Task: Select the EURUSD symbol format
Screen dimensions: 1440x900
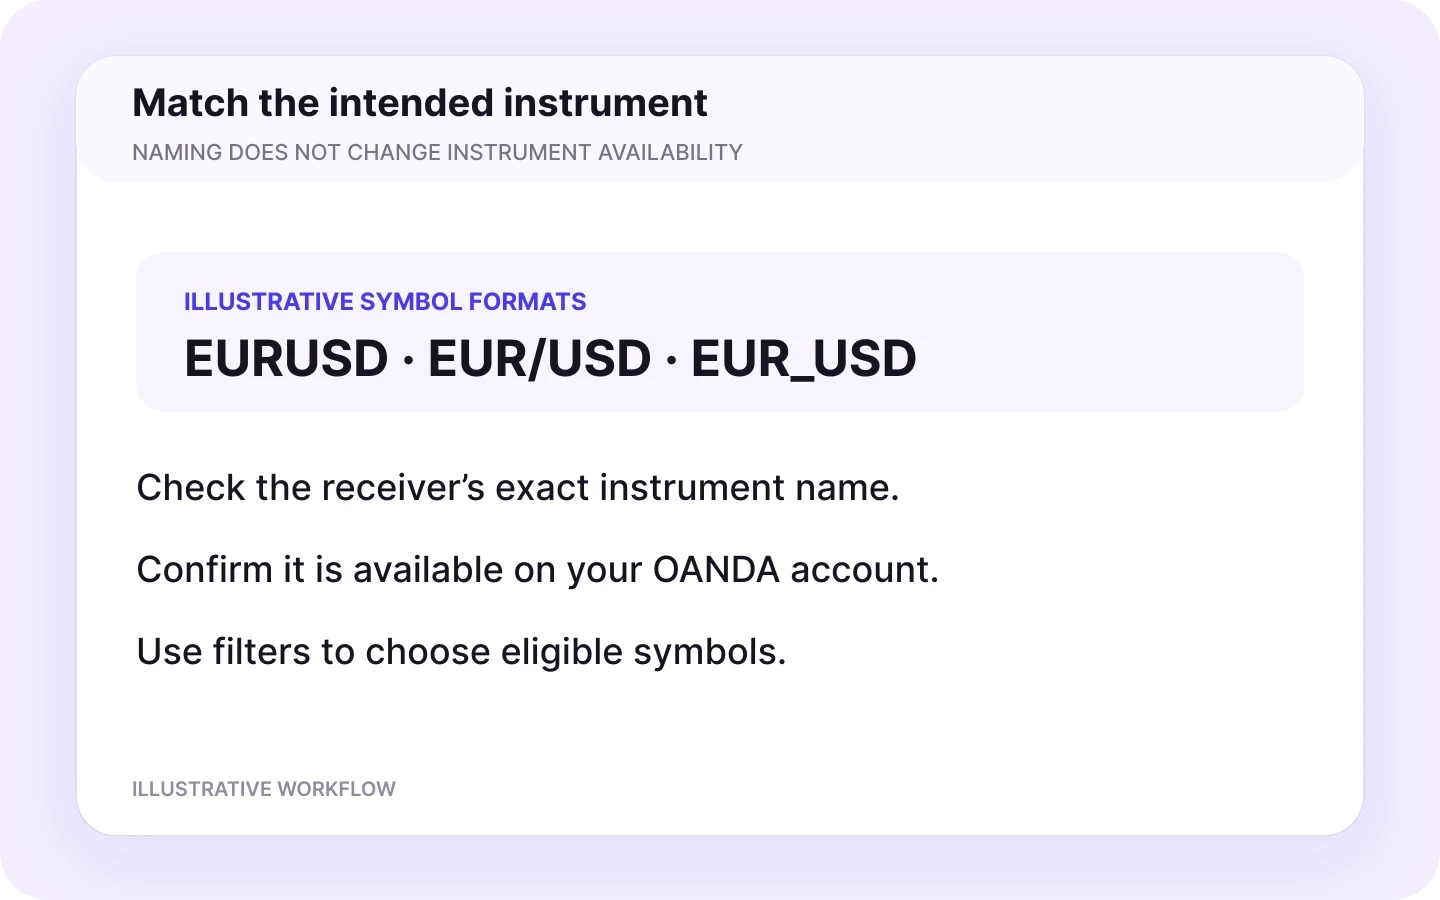Action: [286, 358]
